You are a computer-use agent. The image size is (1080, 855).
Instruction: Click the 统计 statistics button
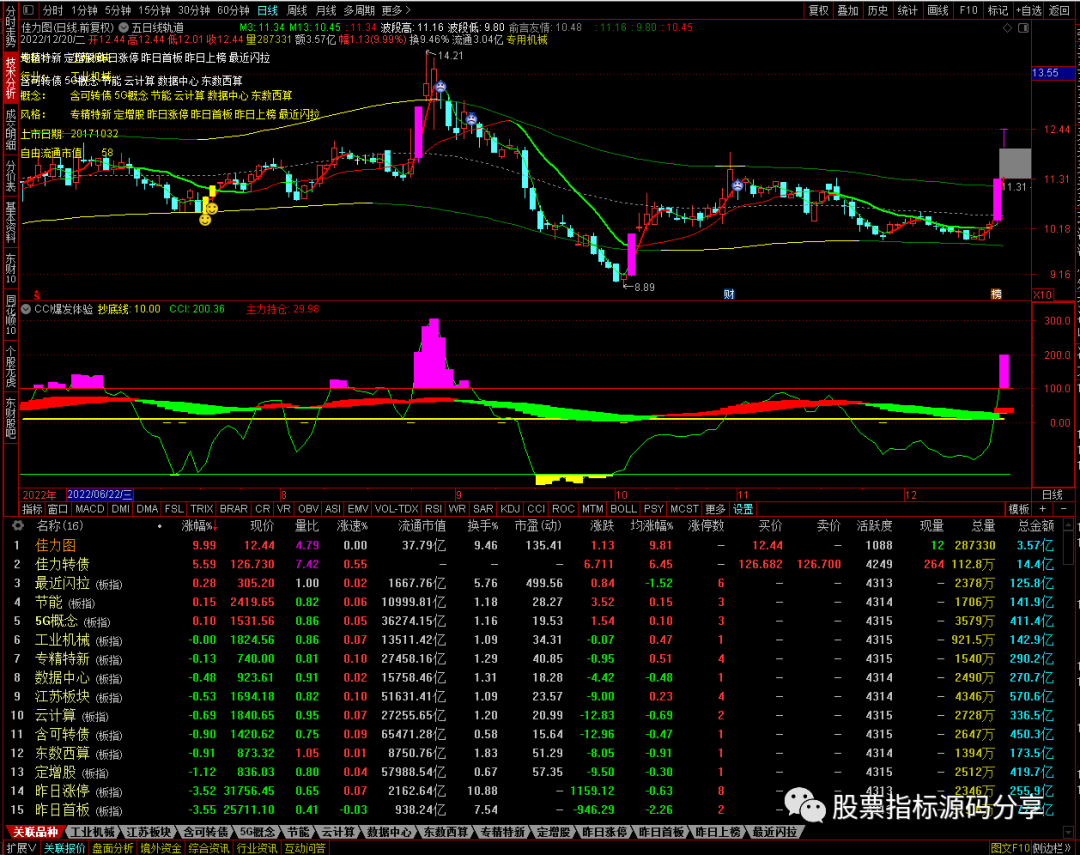tap(908, 10)
